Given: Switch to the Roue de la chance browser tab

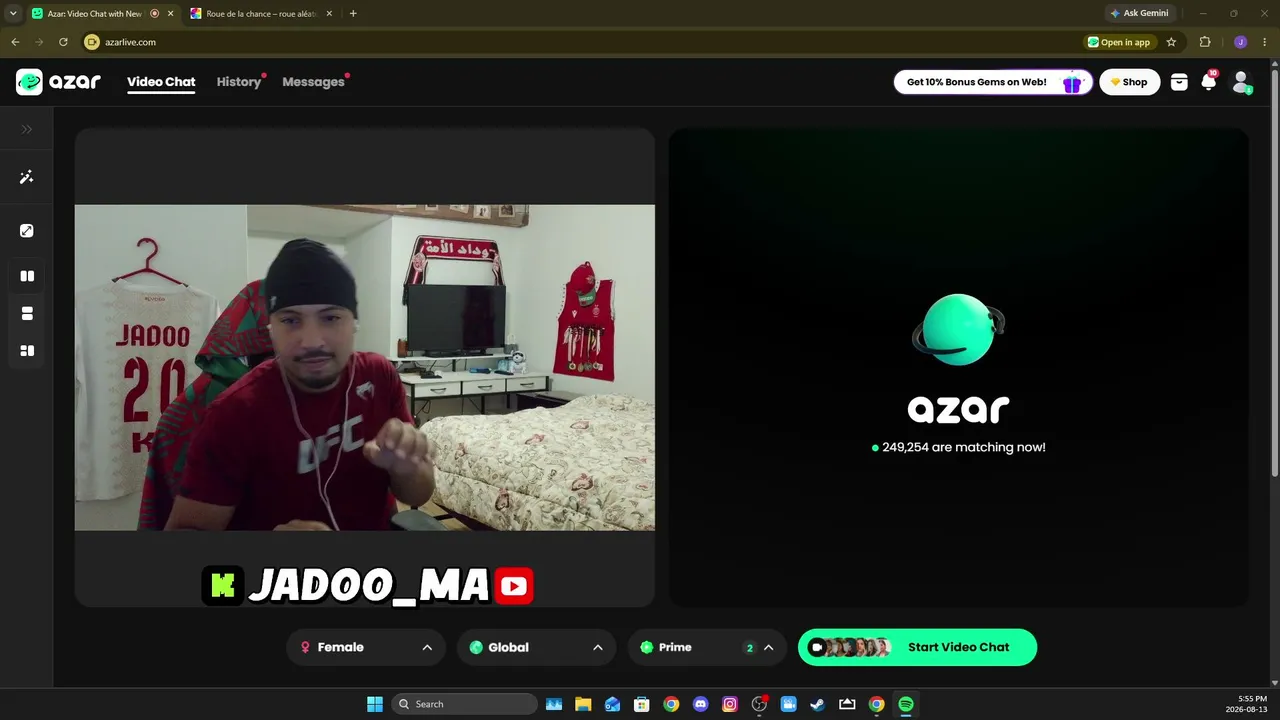Looking at the screenshot, I should pos(260,14).
